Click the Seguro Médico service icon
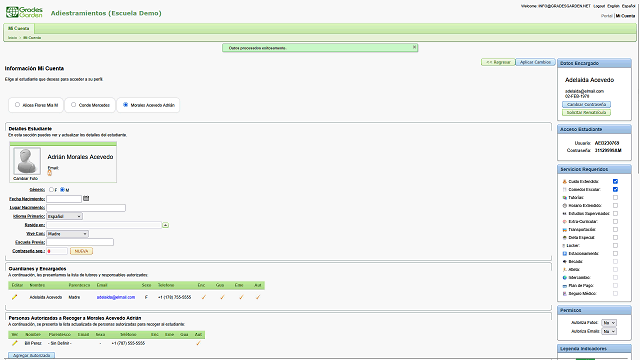This screenshot has height=360, width=640. pyautogui.click(x=564, y=293)
